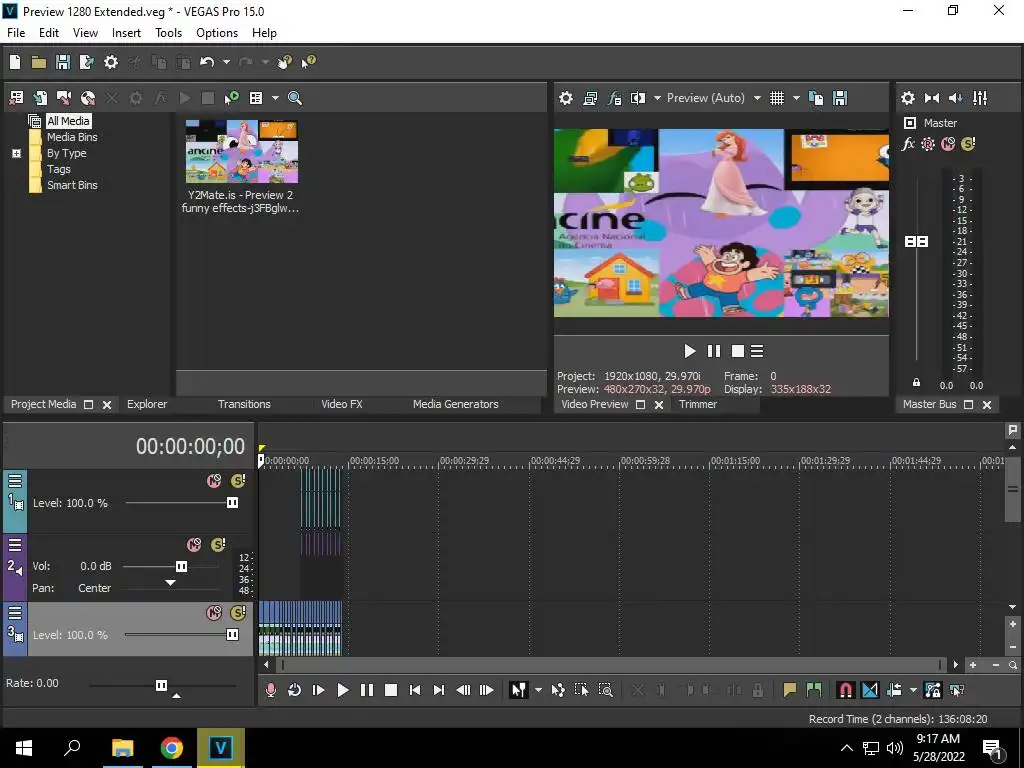Image resolution: width=1024 pixels, height=768 pixels.
Task: Open Master Bus audio properties gear
Action: point(908,98)
